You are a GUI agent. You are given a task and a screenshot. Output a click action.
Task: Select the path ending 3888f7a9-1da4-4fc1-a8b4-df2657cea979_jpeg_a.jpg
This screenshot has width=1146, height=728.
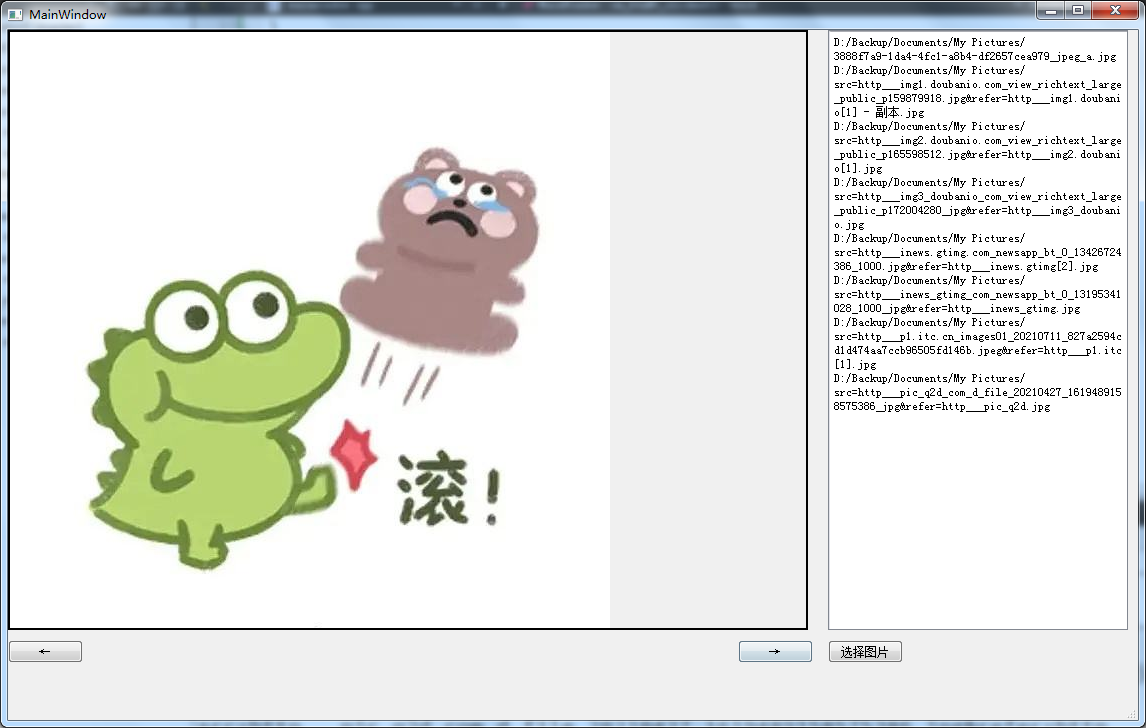click(x=977, y=50)
